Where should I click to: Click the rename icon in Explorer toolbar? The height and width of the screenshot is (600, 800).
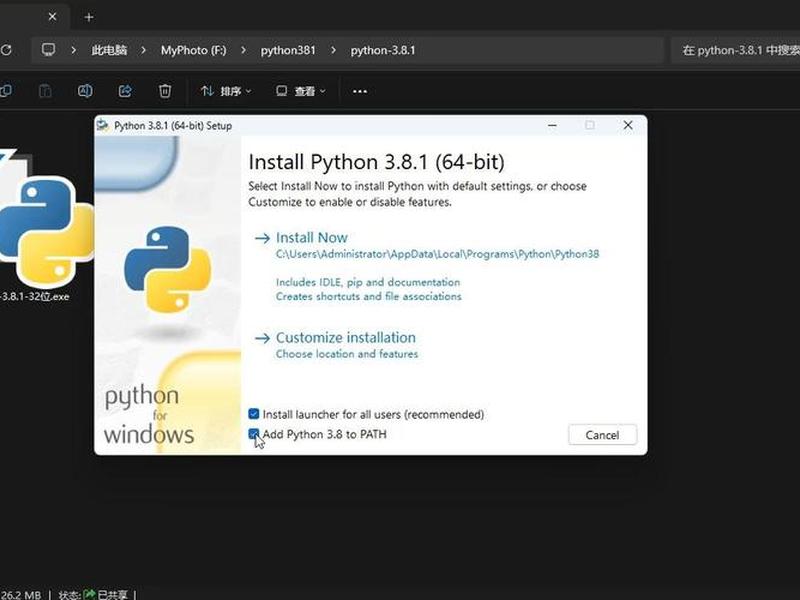(x=85, y=91)
